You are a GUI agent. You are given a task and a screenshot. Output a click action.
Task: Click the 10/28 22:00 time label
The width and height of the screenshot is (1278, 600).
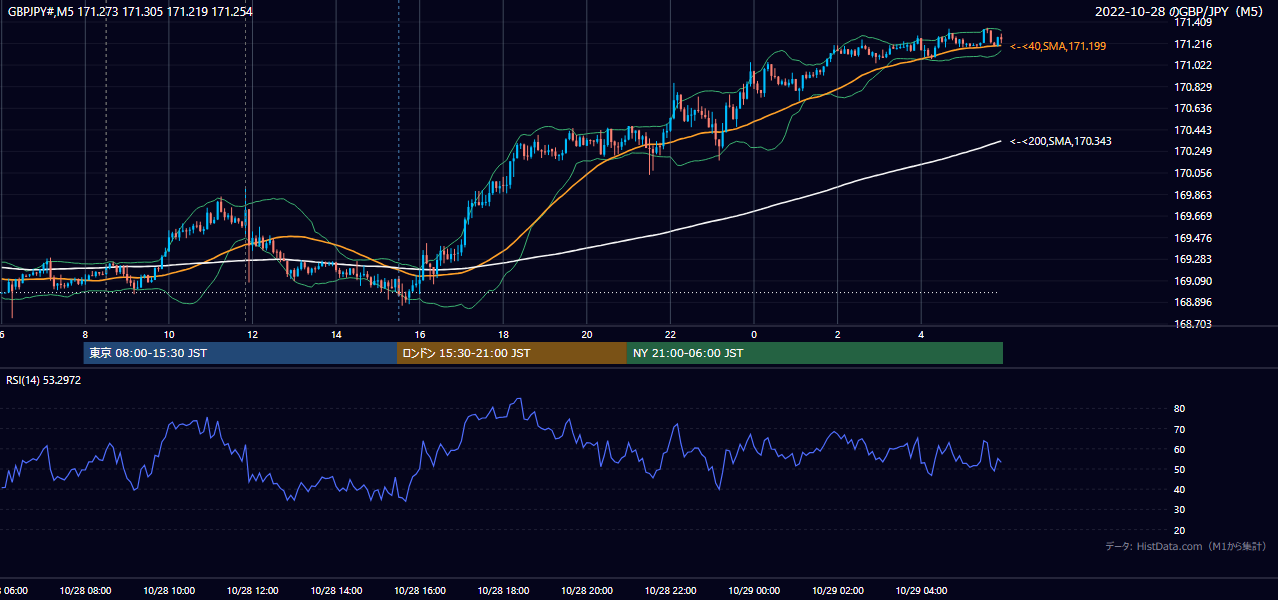[x=670, y=590]
